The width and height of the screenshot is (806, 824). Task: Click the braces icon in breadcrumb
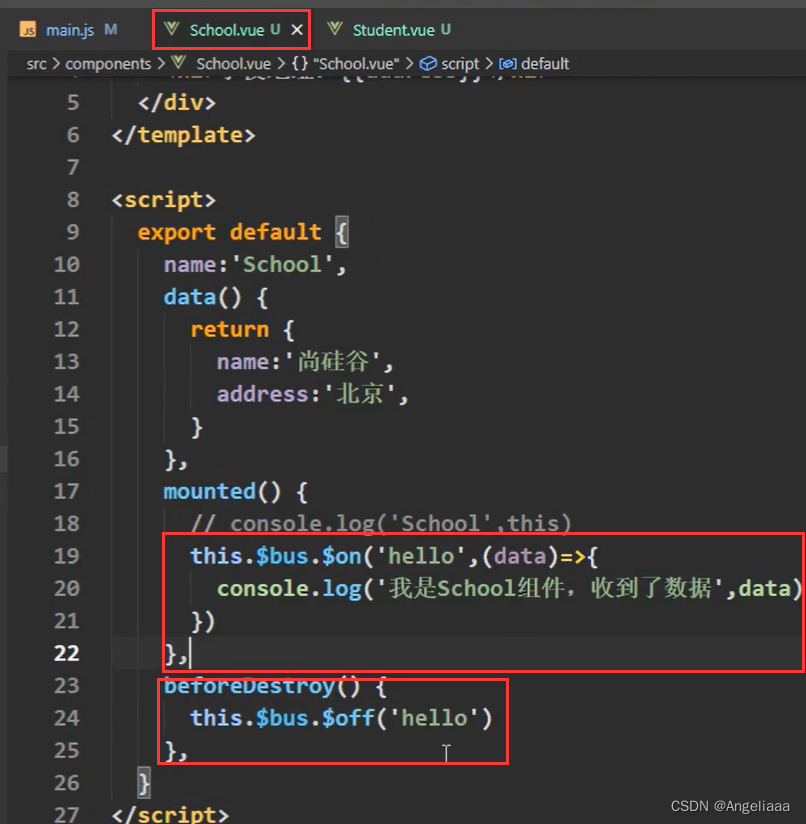(300, 64)
